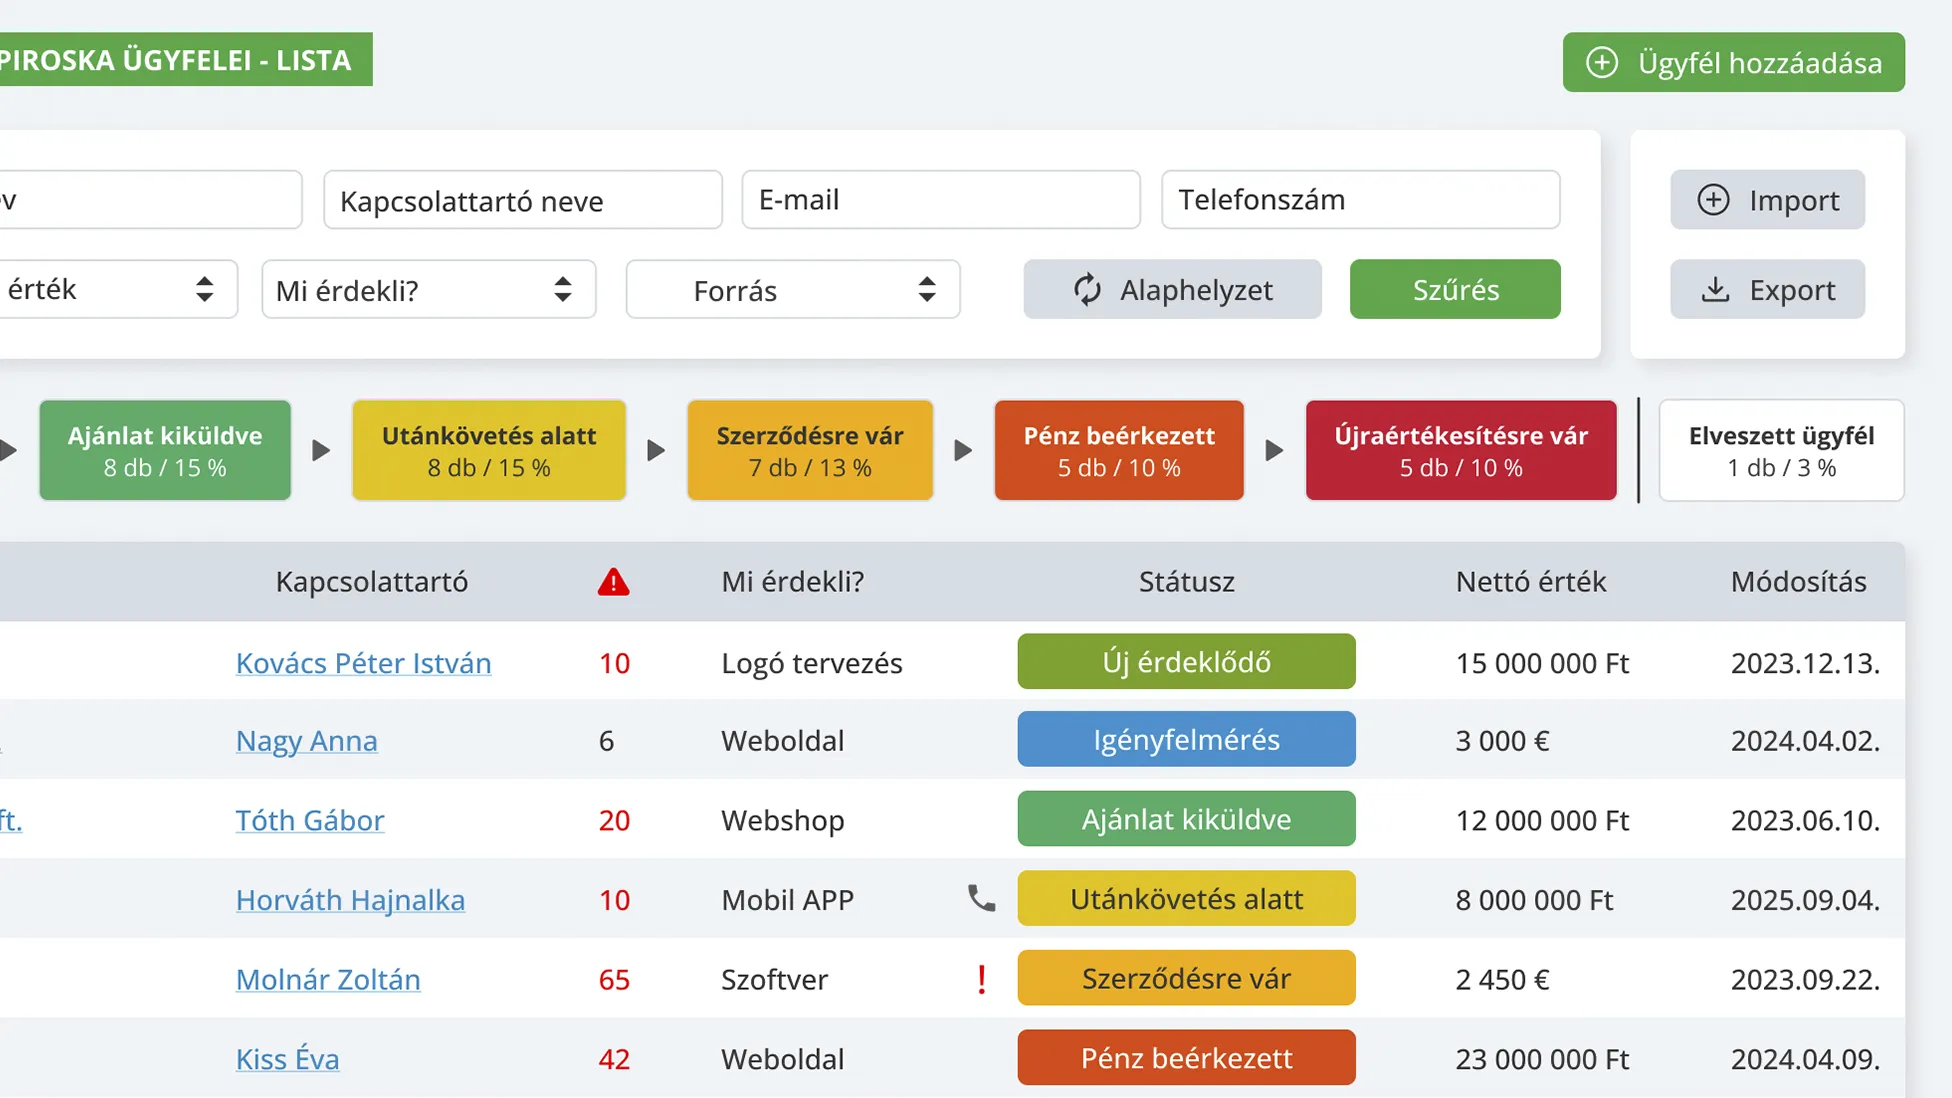Click the Import button
The width and height of the screenshot is (1952, 1098).
(1767, 200)
